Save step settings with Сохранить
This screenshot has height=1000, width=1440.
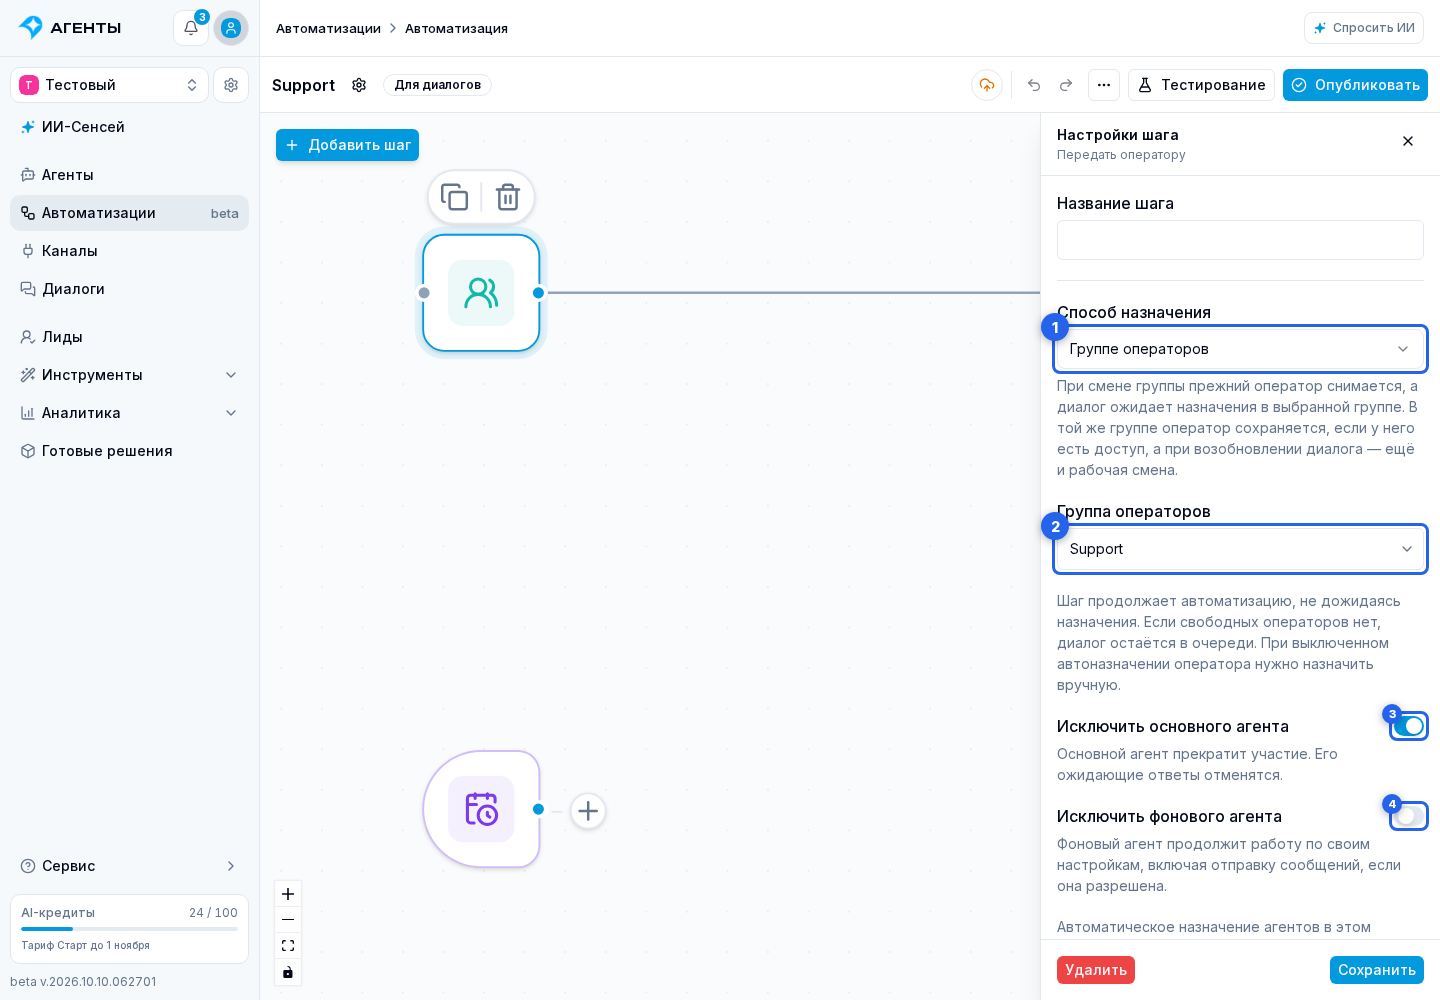pyautogui.click(x=1377, y=970)
